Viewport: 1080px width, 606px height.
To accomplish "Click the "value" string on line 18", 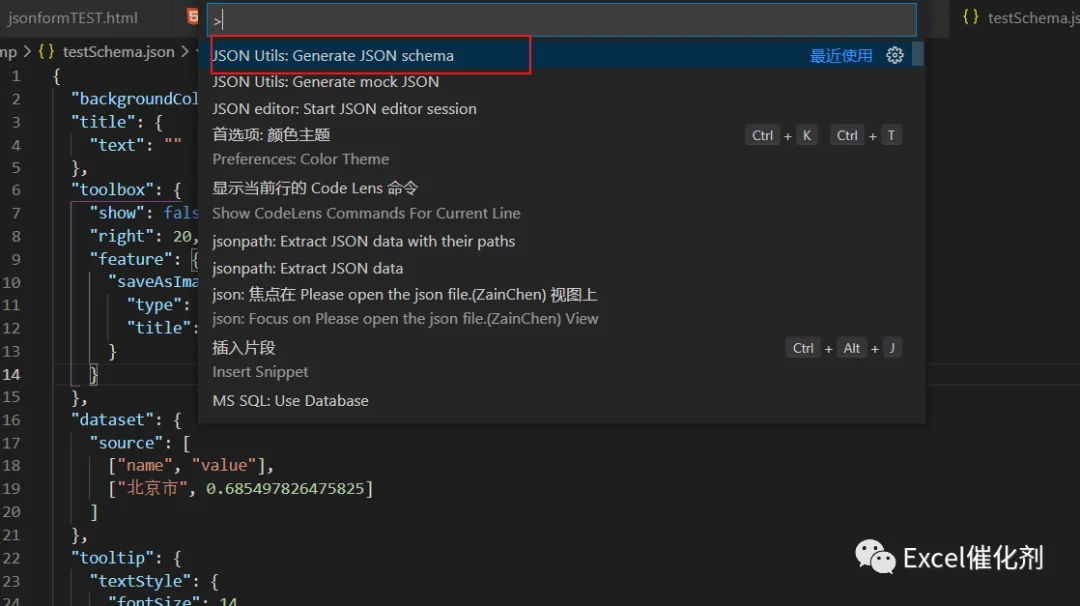I will coord(224,466).
